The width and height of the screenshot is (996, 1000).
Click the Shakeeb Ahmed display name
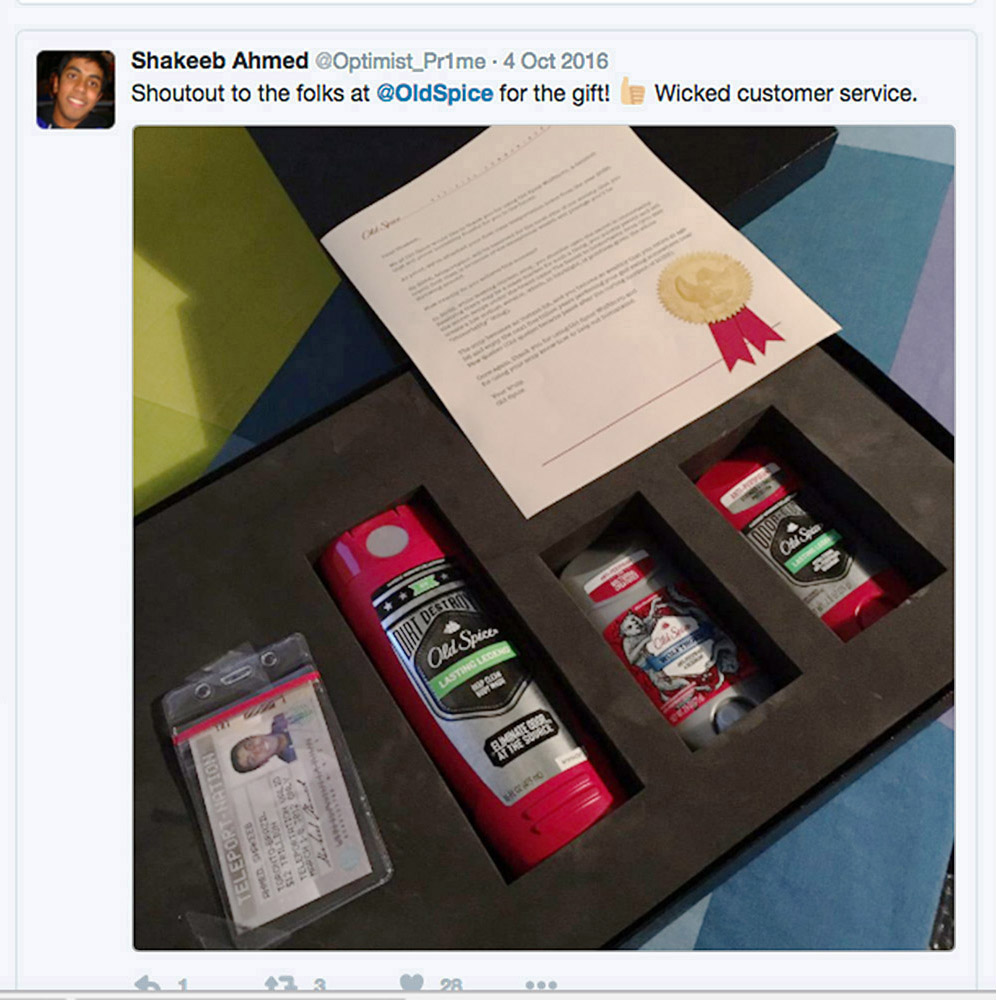pyautogui.click(x=219, y=61)
